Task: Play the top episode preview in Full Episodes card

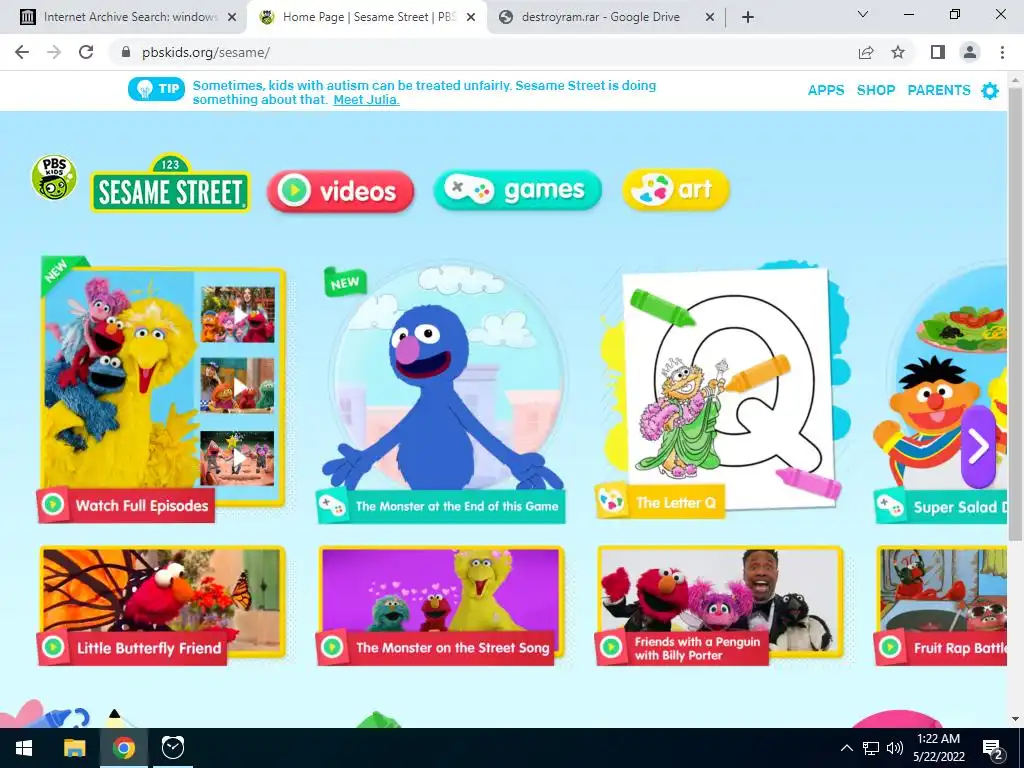Action: pyautogui.click(x=238, y=315)
